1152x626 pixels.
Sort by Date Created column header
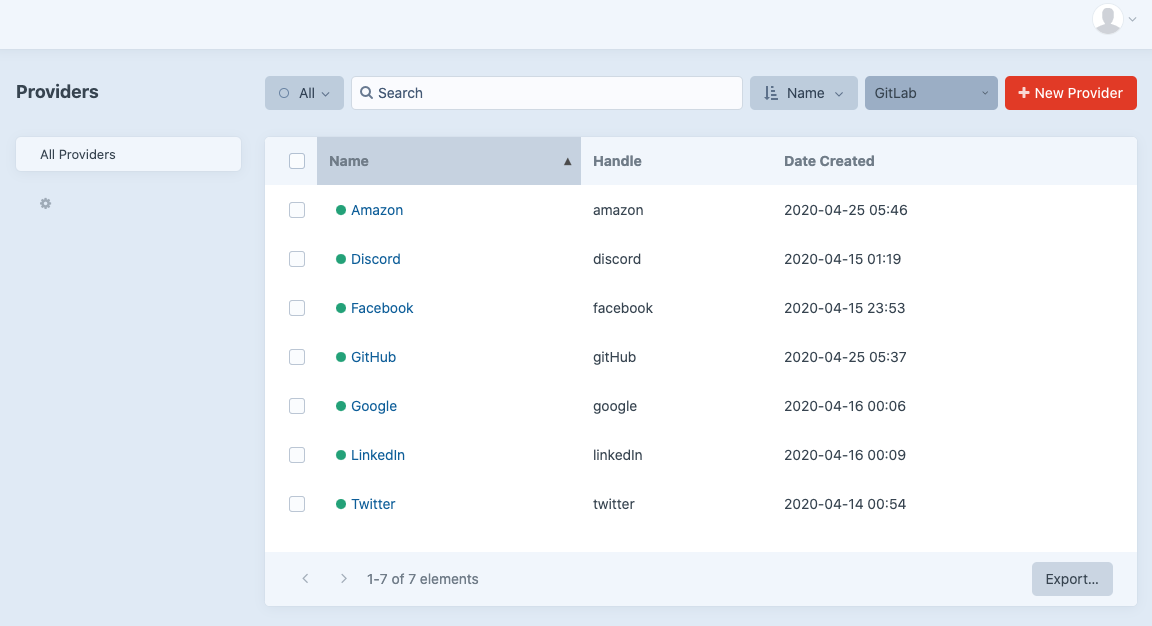(x=829, y=161)
